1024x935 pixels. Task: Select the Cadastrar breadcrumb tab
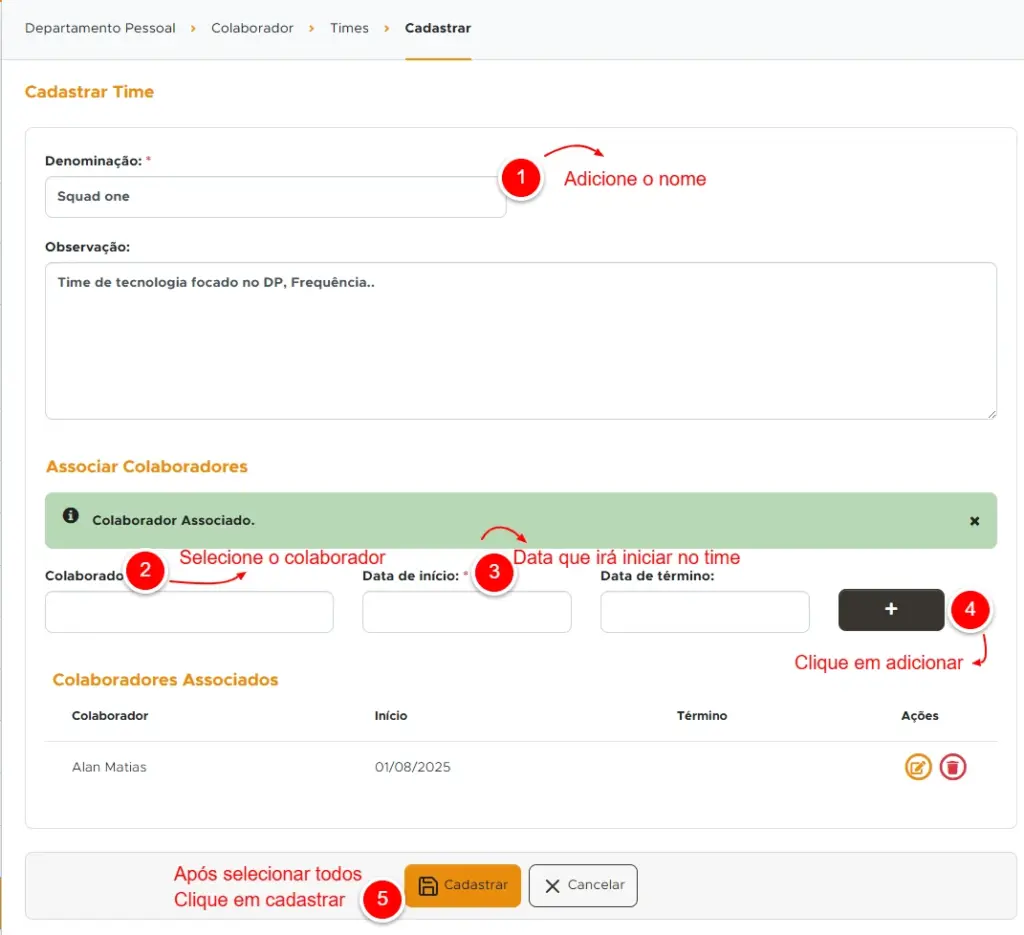point(437,28)
